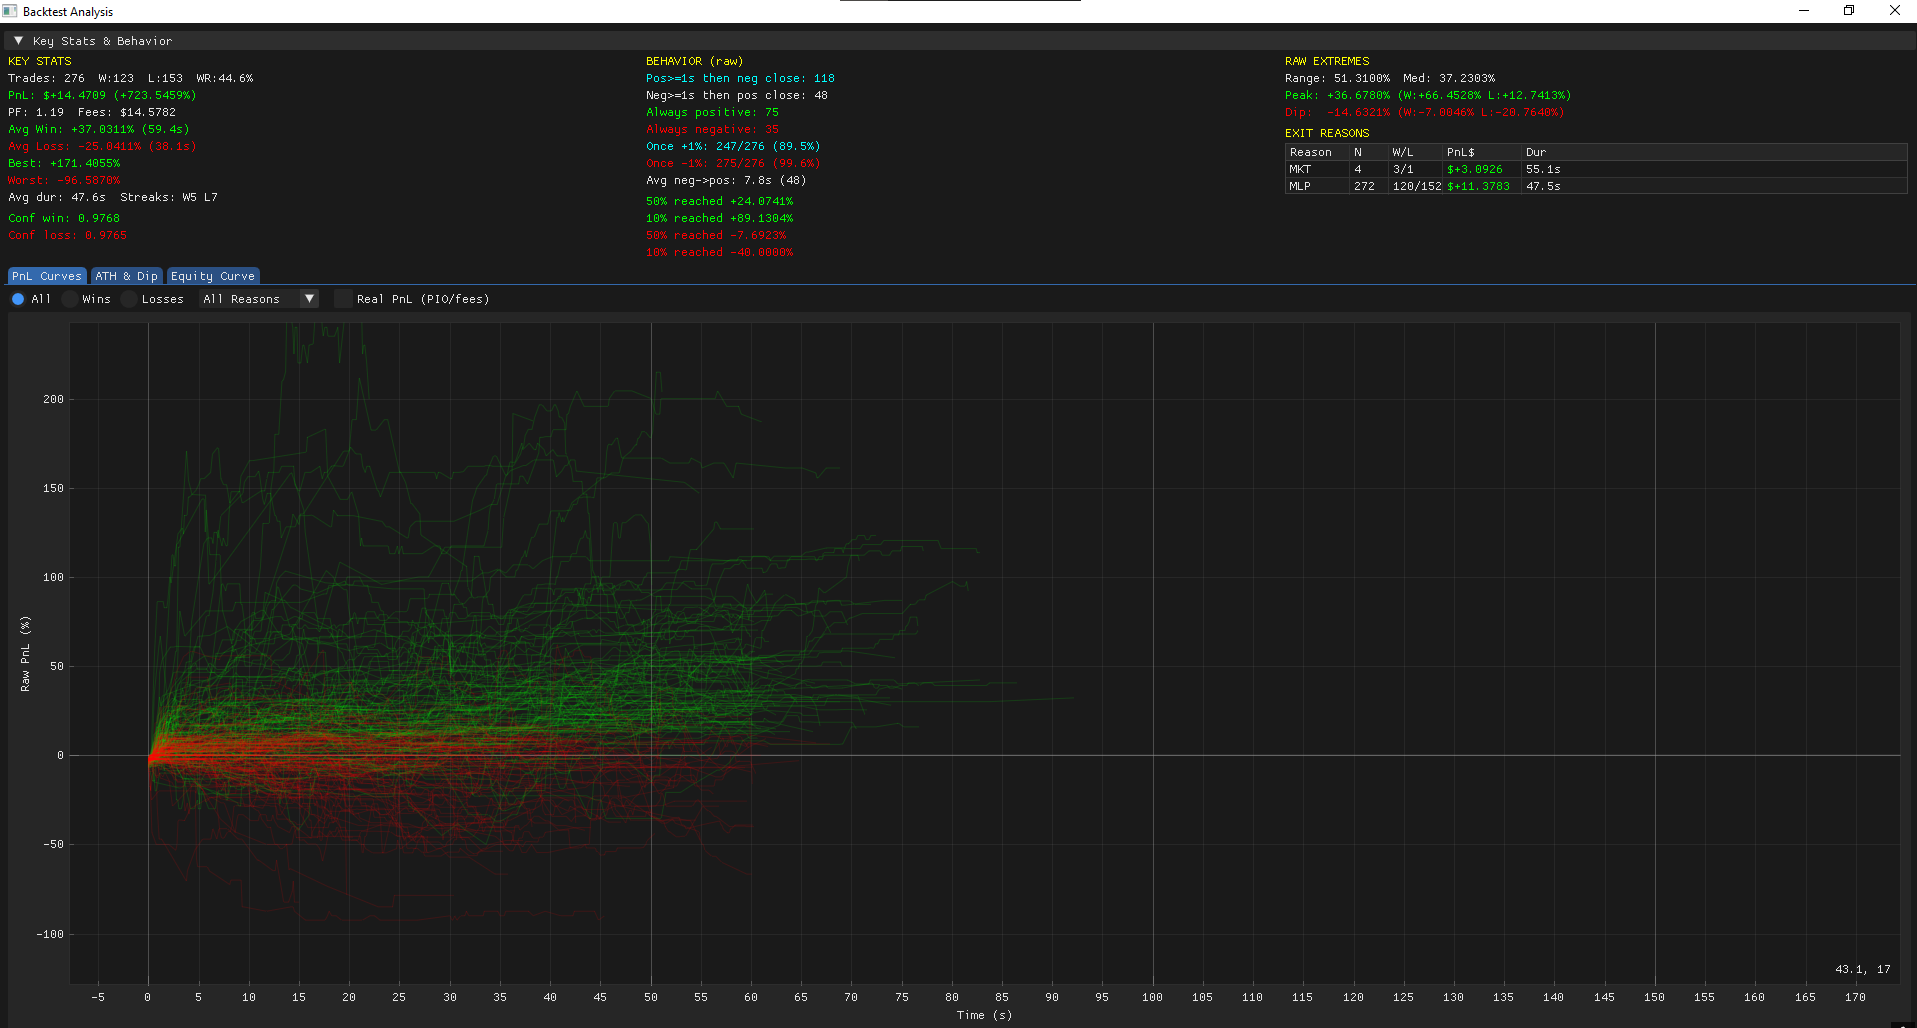
Task: Sort by the W/L column header
Action: tap(1403, 152)
